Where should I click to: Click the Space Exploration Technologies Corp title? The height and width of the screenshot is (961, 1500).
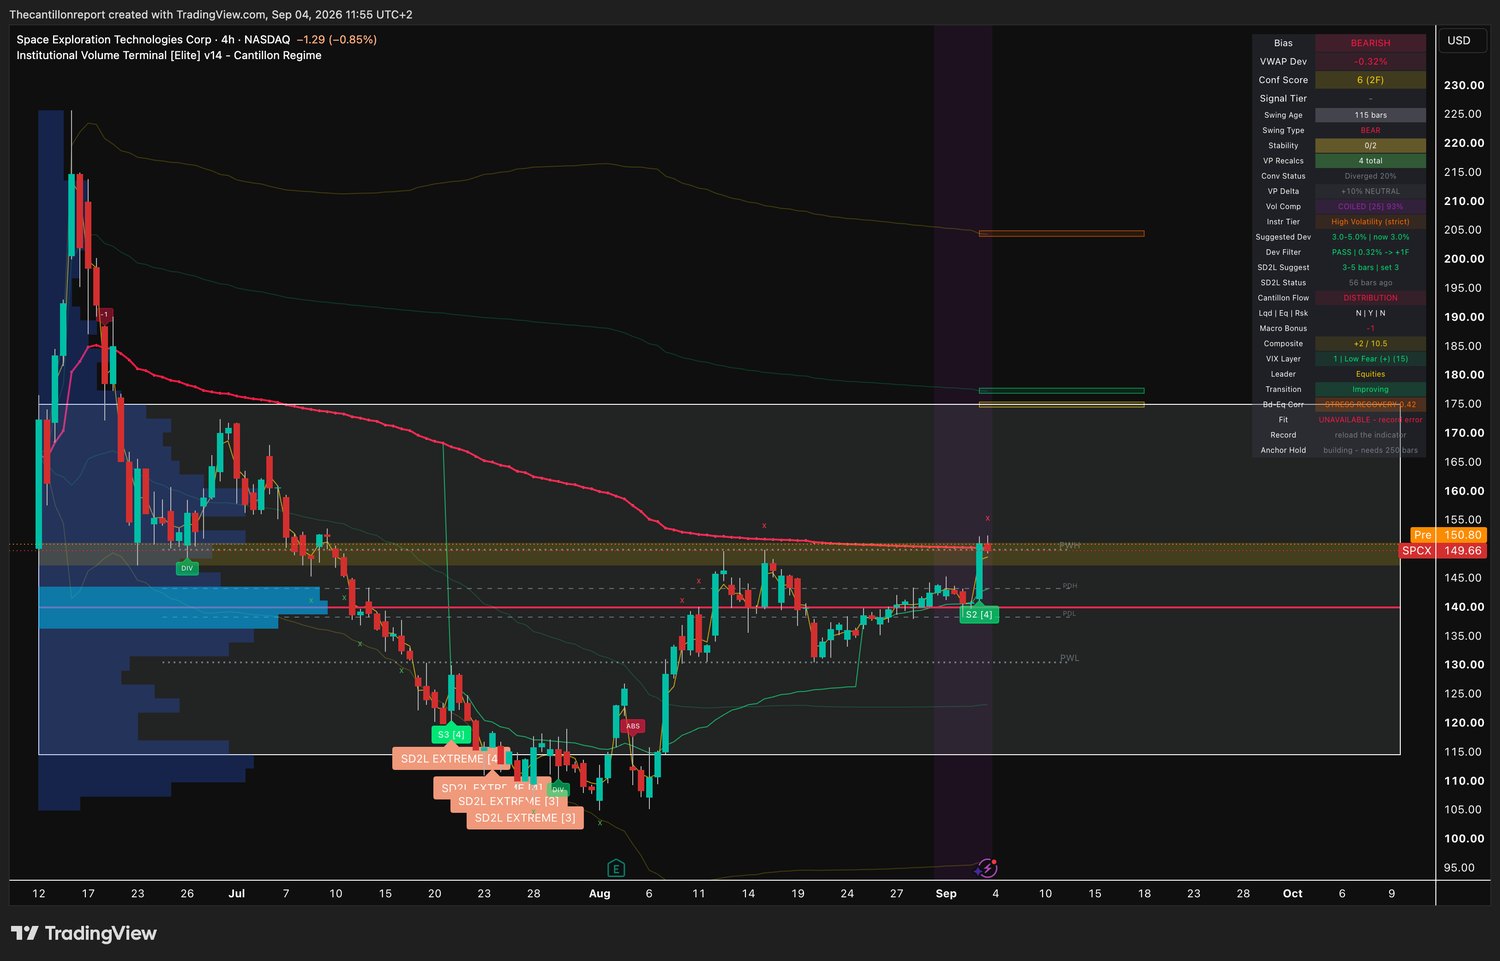click(114, 40)
